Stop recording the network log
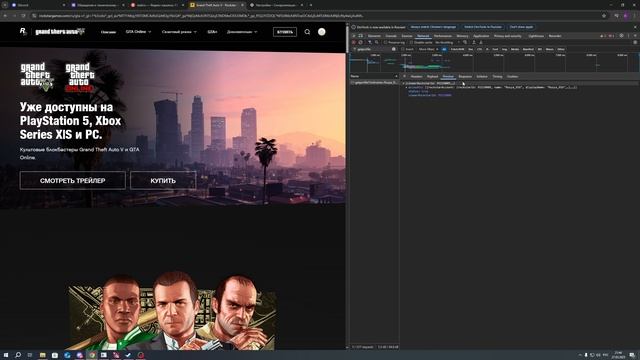The image size is (640, 360). [x=354, y=42]
